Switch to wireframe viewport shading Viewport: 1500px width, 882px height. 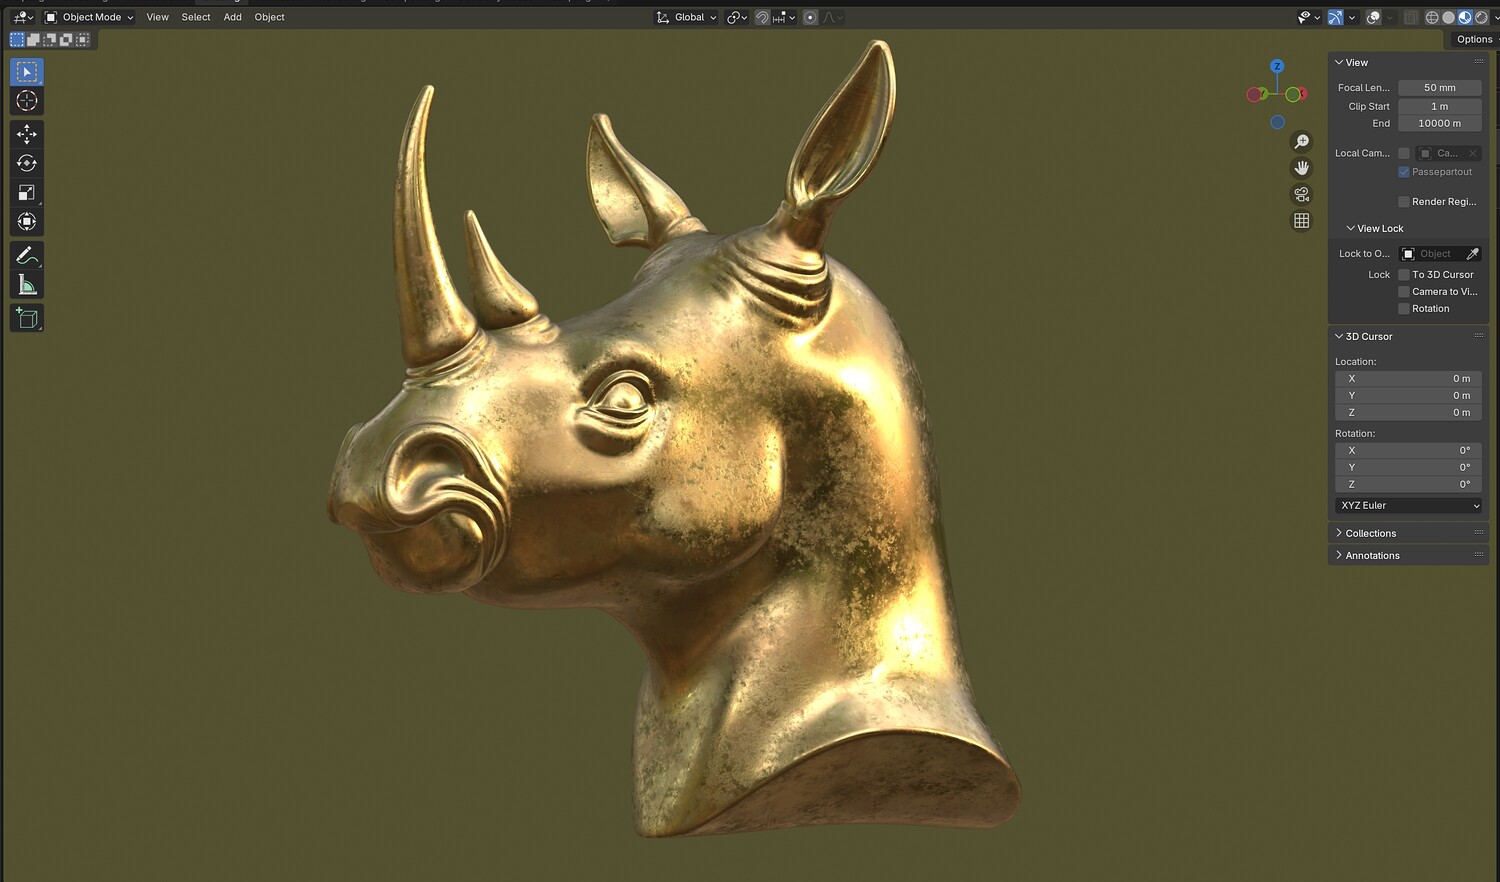1432,17
